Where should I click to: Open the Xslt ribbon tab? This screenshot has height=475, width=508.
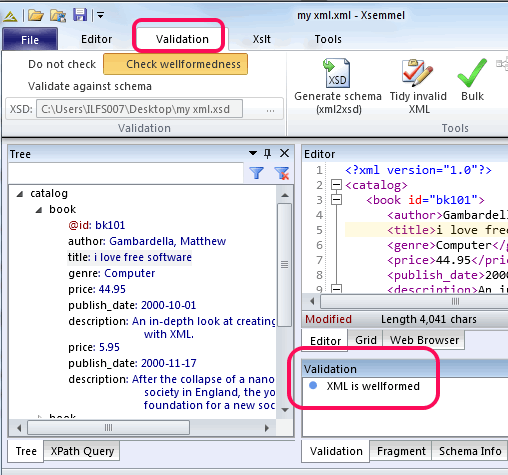pos(261,39)
